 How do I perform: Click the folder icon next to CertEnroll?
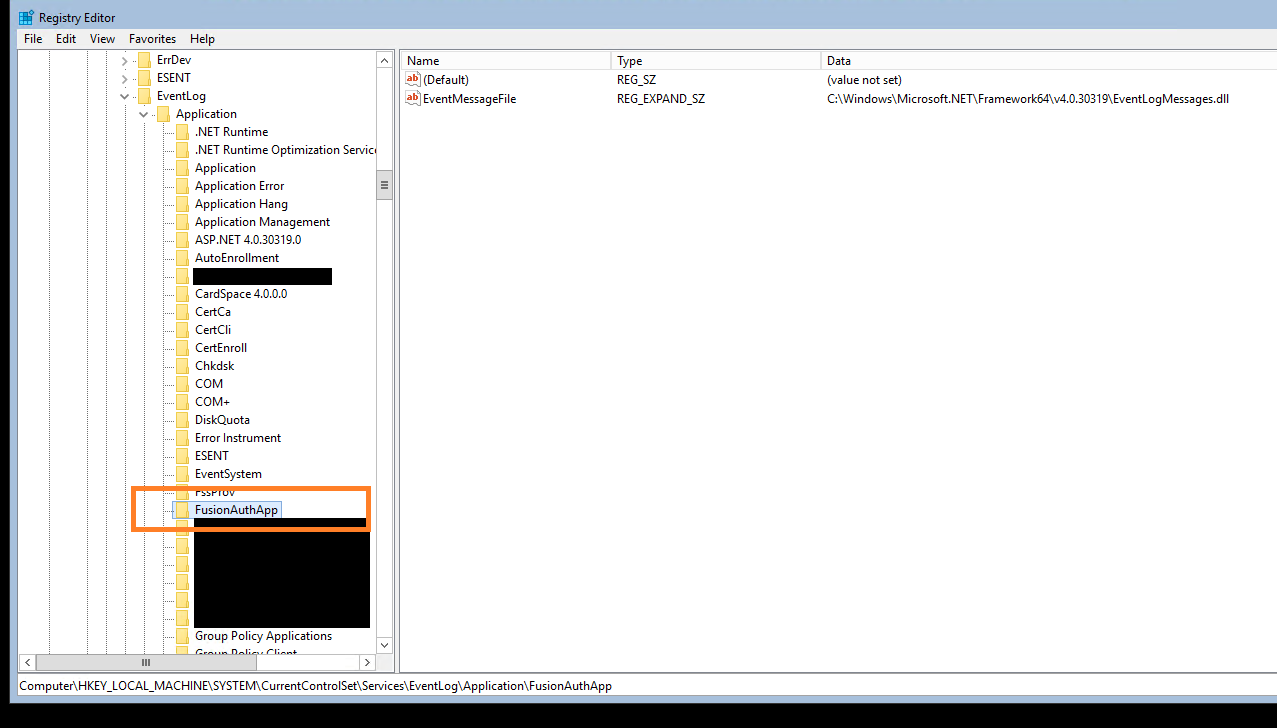(182, 347)
